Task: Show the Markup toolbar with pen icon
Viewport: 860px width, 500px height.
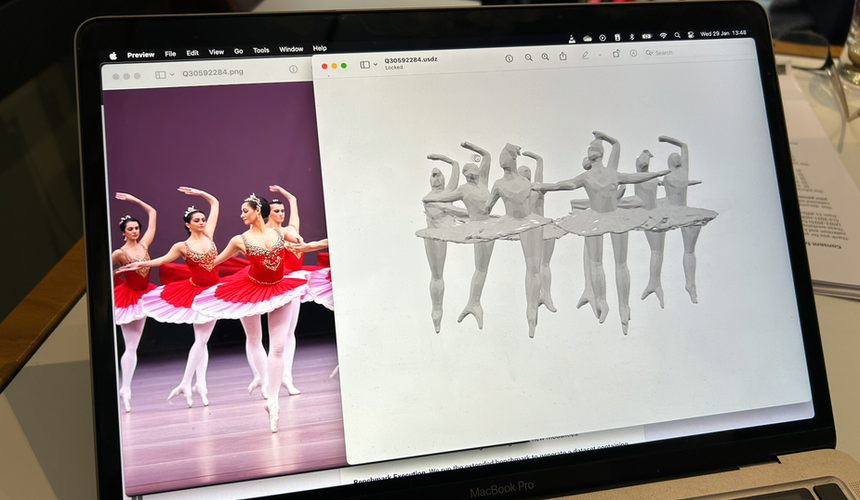Action: [x=585, y=55]
